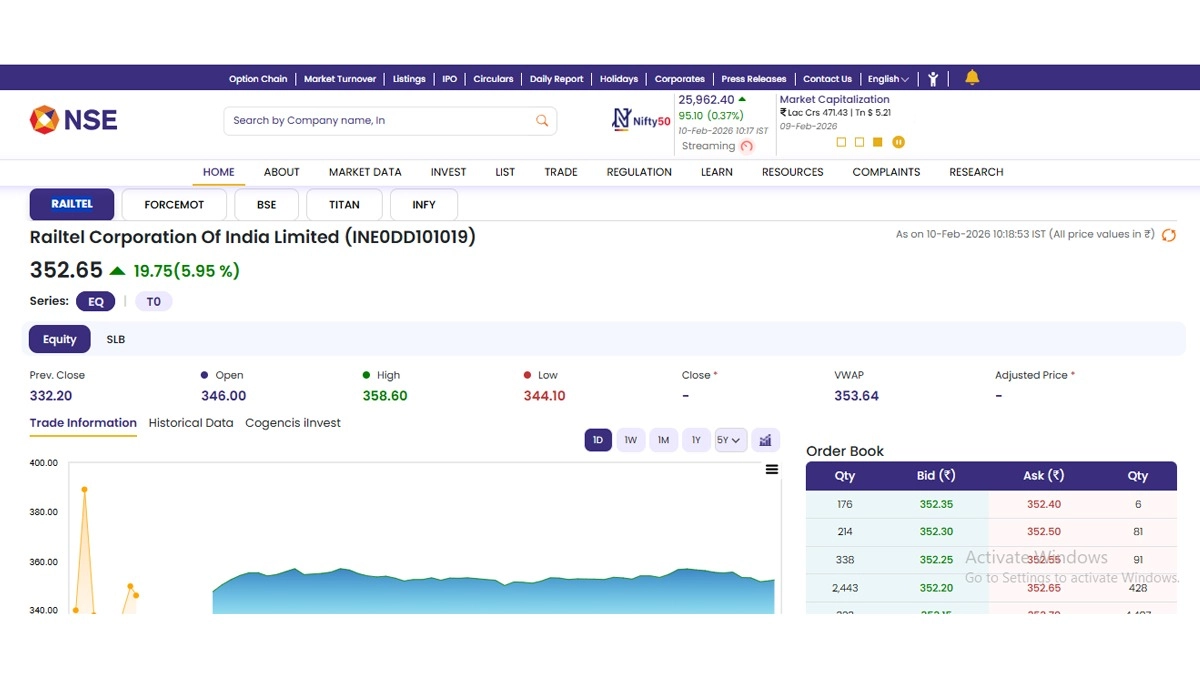Switch to the Historical Data tab
Viewport: 1200px width, 675px height.
point(191,423)
